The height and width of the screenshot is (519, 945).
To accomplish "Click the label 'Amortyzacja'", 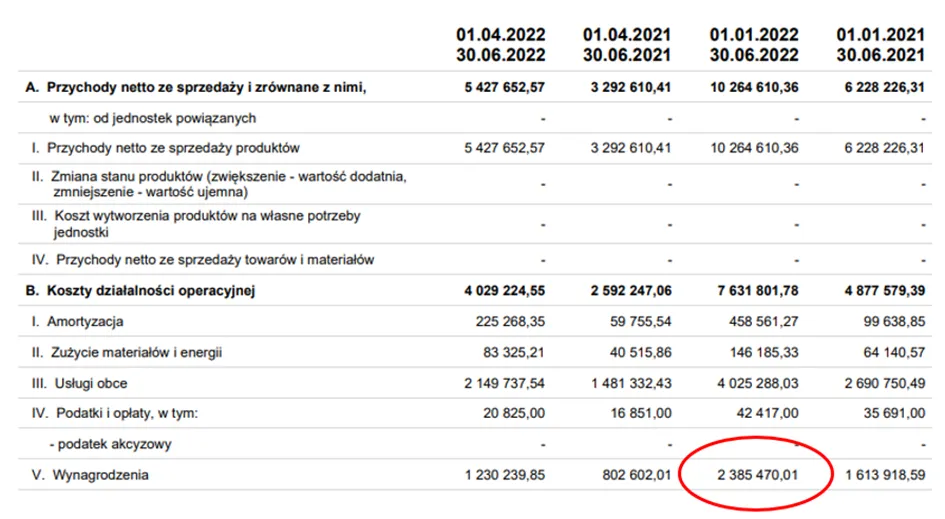I will (85, 321).
